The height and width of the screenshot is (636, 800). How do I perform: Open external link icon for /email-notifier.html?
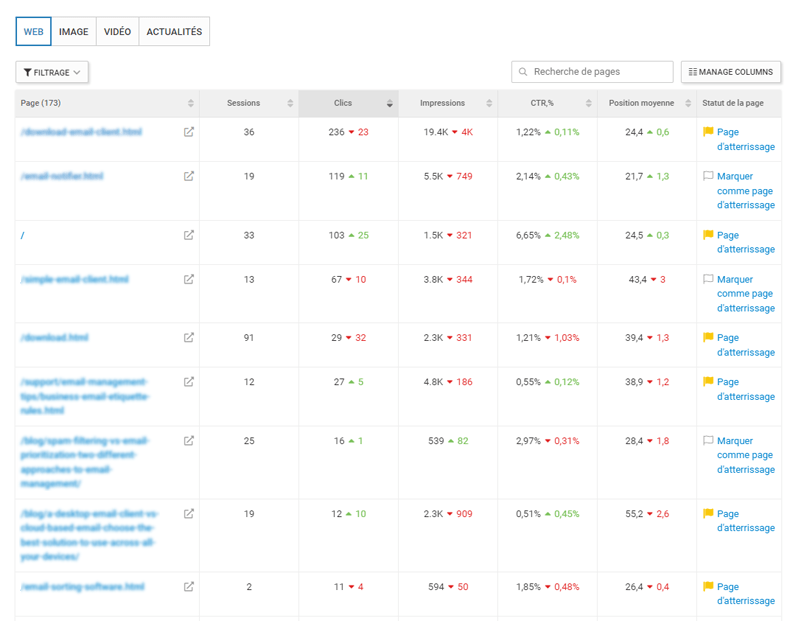pyautogui.click(x=189, y=176)
